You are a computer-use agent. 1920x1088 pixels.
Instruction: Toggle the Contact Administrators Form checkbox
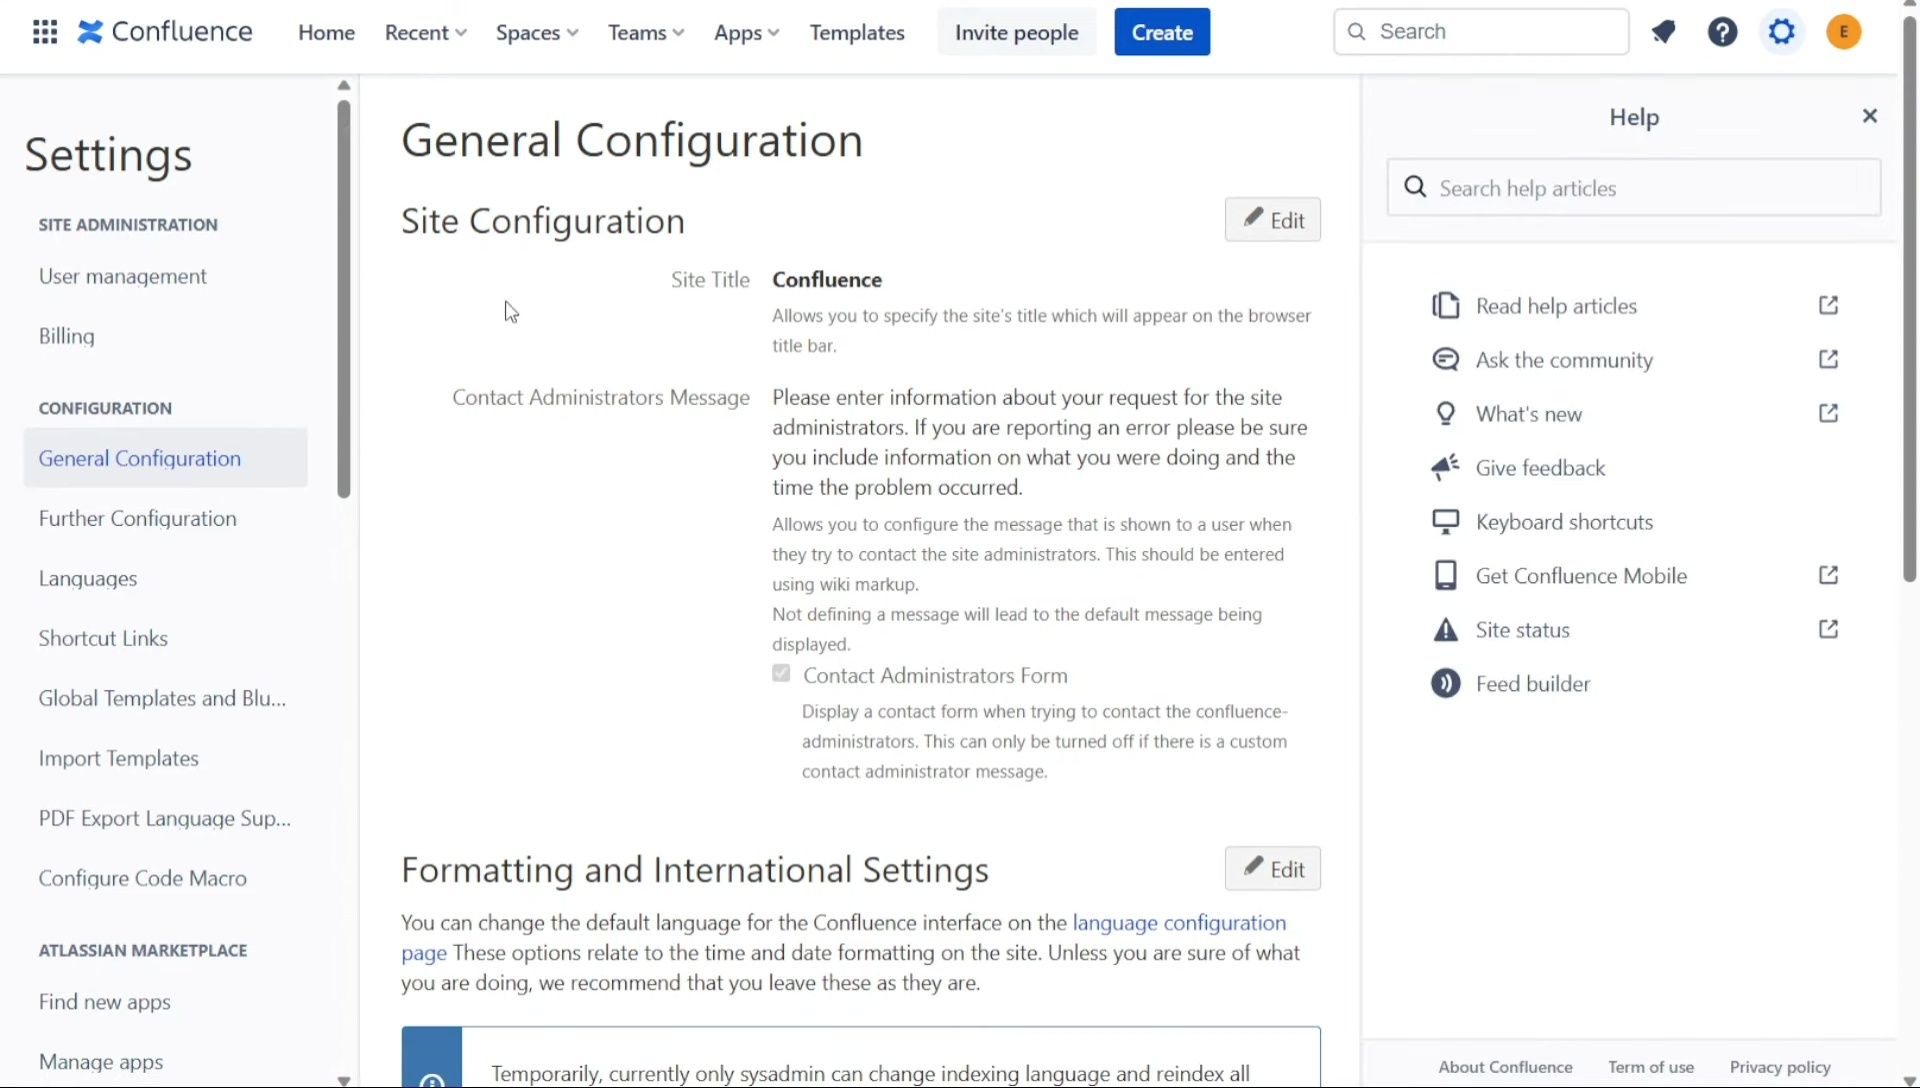coord(781,674)
